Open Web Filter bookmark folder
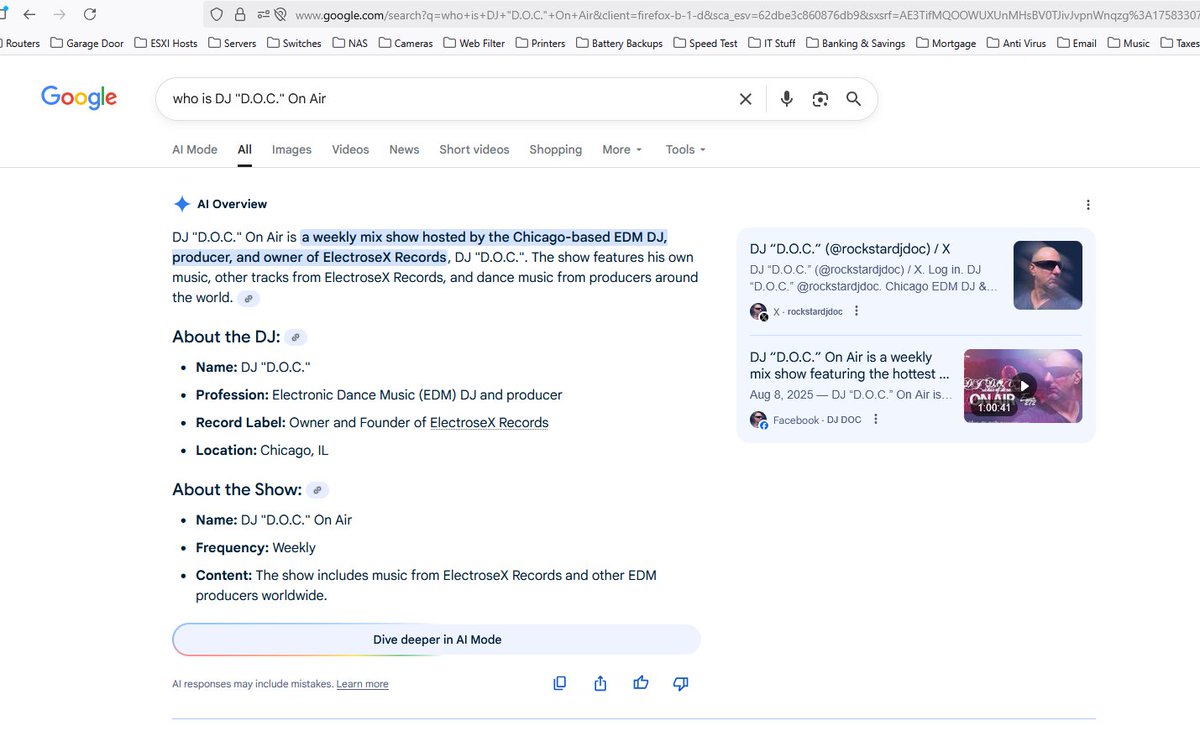The width and height of the screenshot is (1200, 731). tap(475, 43)
